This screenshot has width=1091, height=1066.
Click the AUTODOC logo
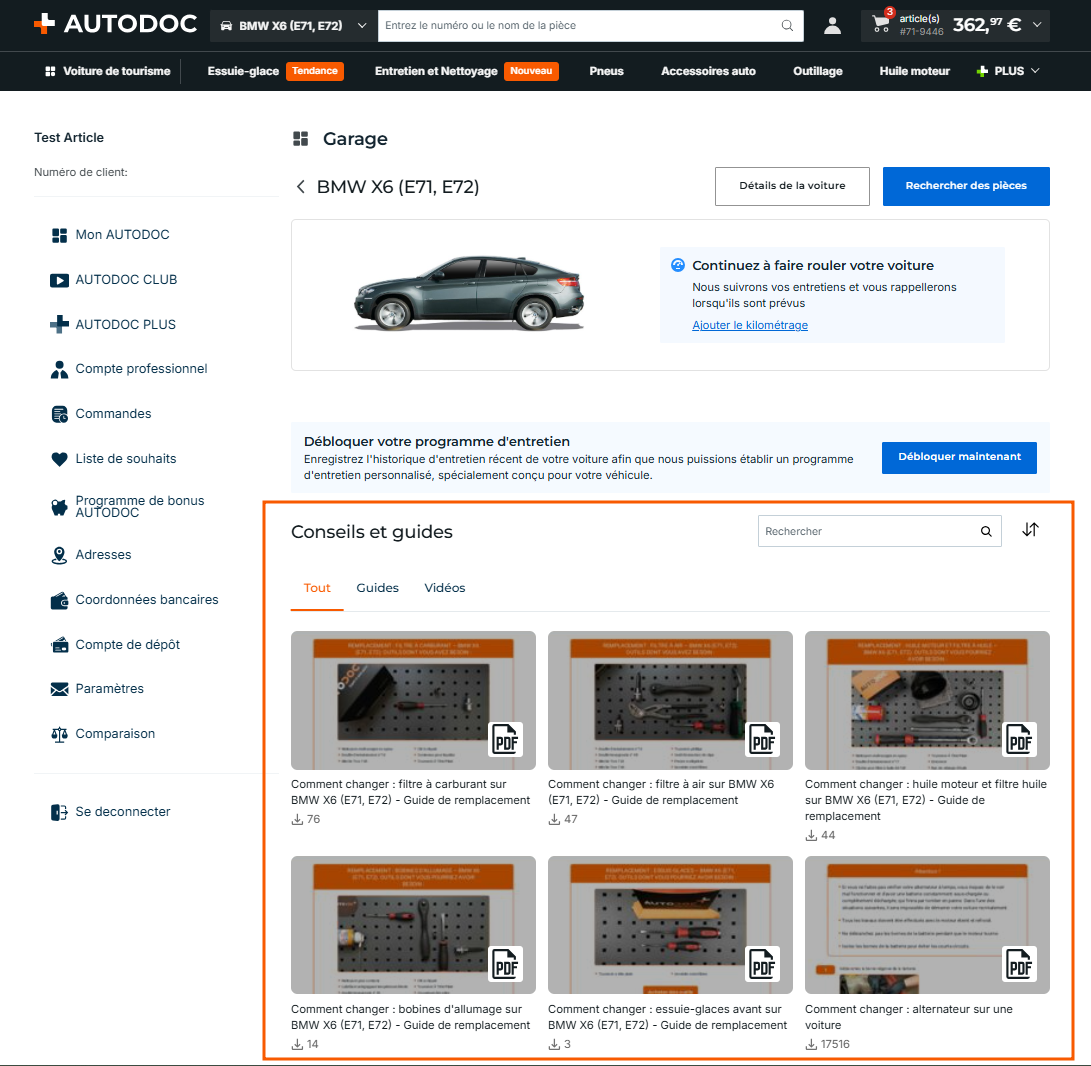116,24
